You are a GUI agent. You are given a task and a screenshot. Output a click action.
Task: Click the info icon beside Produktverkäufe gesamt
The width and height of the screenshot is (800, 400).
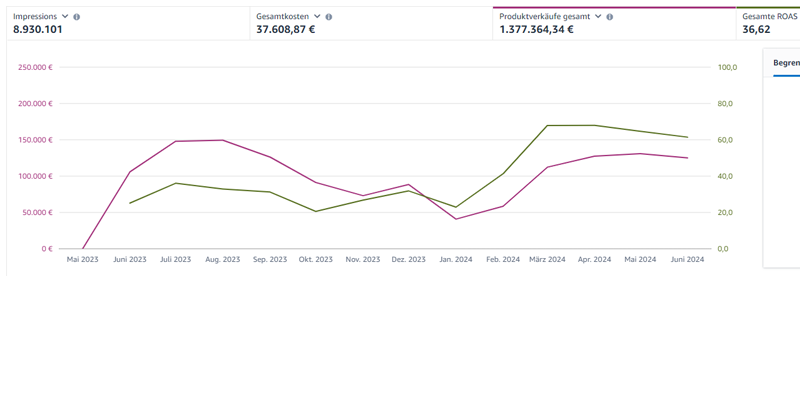pos(610,17)
